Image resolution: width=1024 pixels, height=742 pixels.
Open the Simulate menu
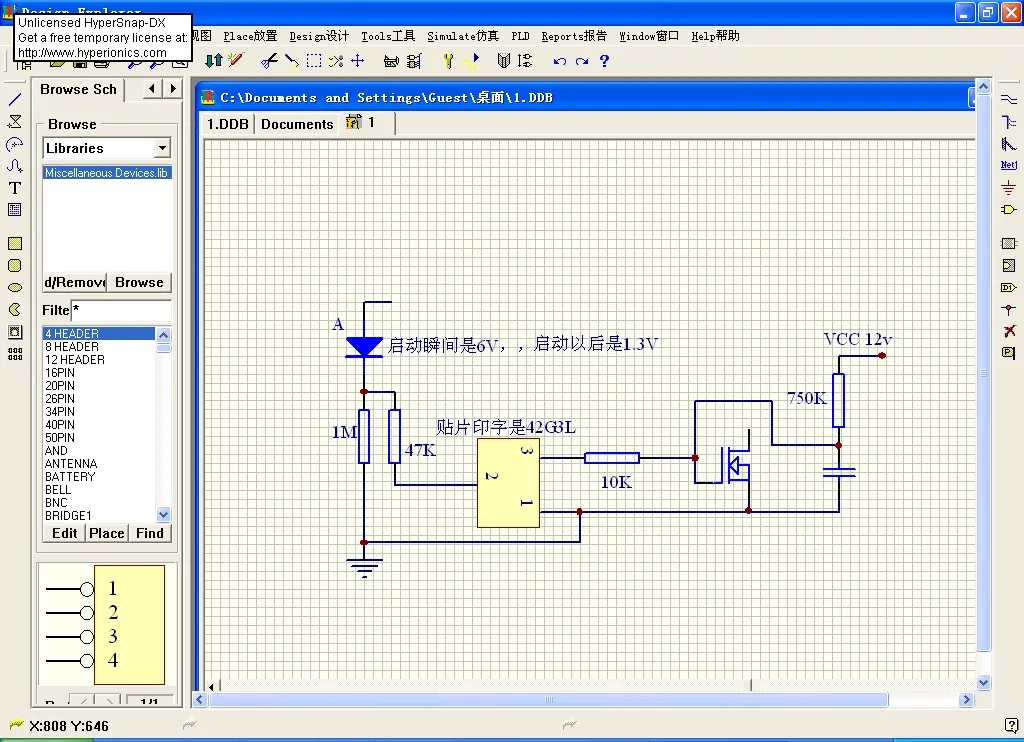click(x=463, y=36)
